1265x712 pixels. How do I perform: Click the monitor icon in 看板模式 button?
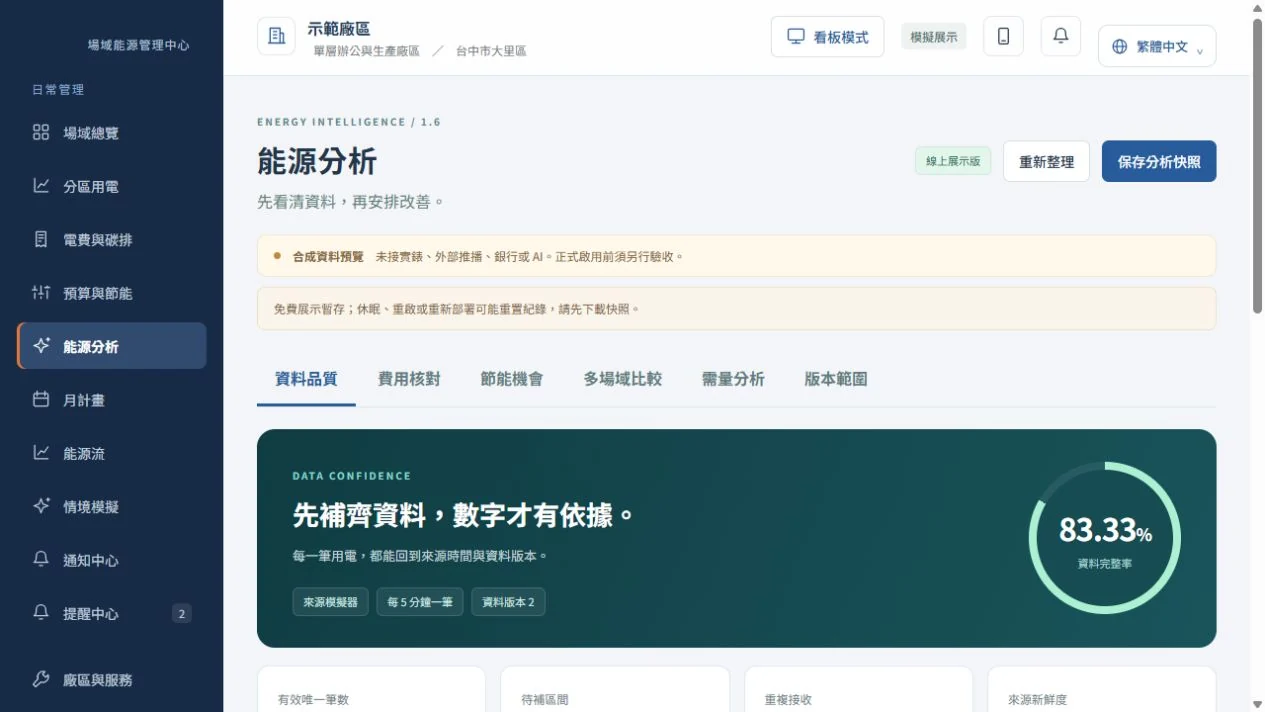(x=796, y=37)
